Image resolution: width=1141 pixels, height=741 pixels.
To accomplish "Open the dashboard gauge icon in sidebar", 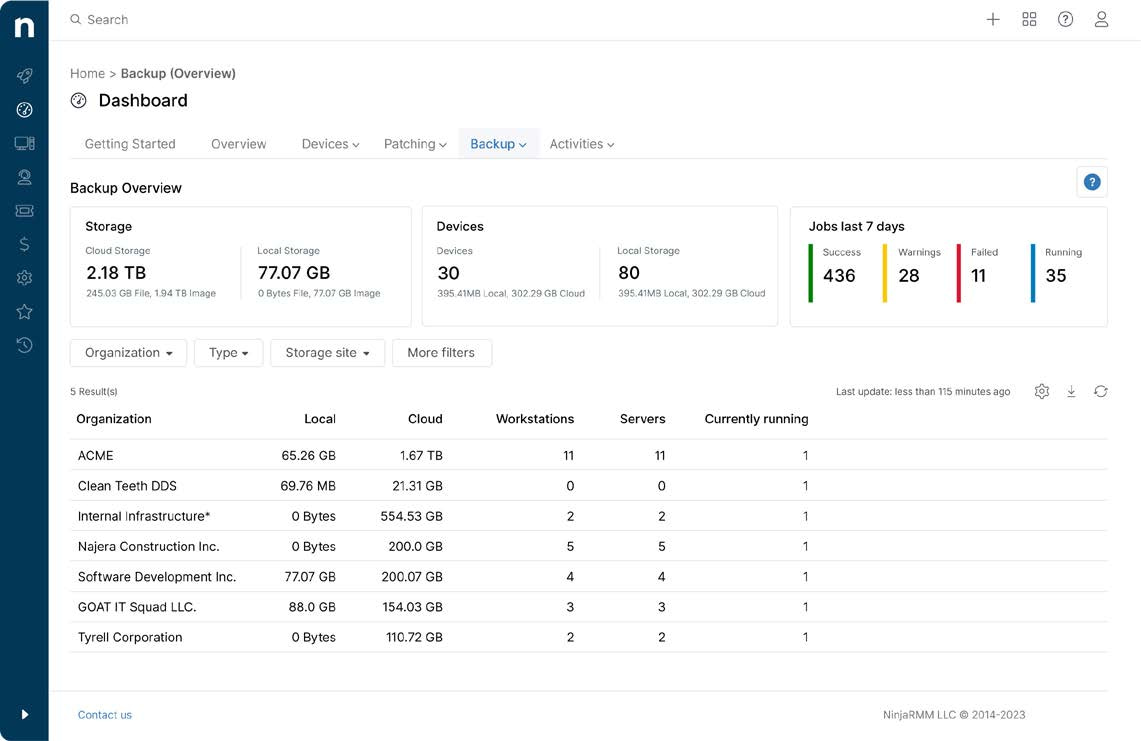I will coord(24,110).
